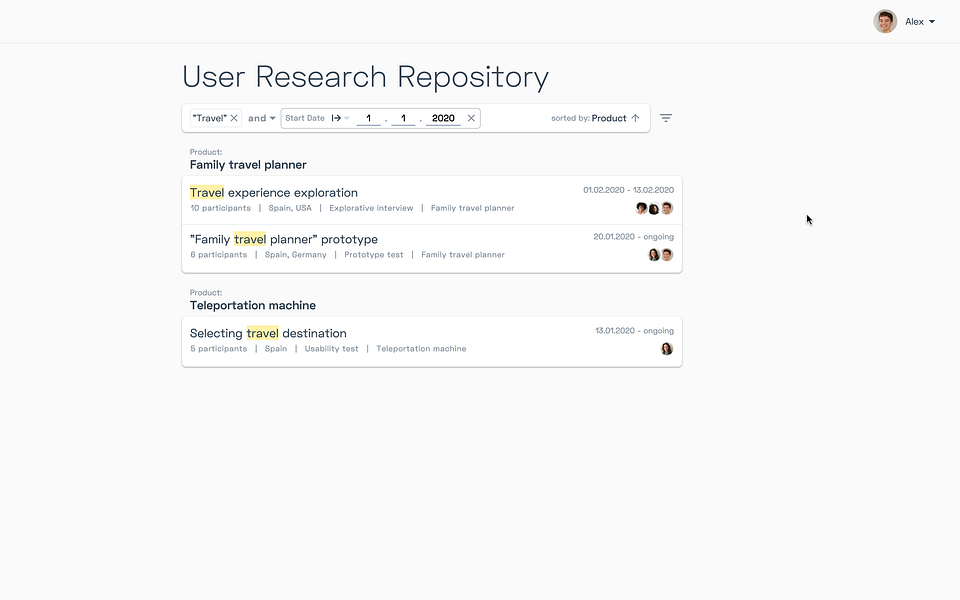Click "6 participants" text
960x600 pixels.
[219, 255]
